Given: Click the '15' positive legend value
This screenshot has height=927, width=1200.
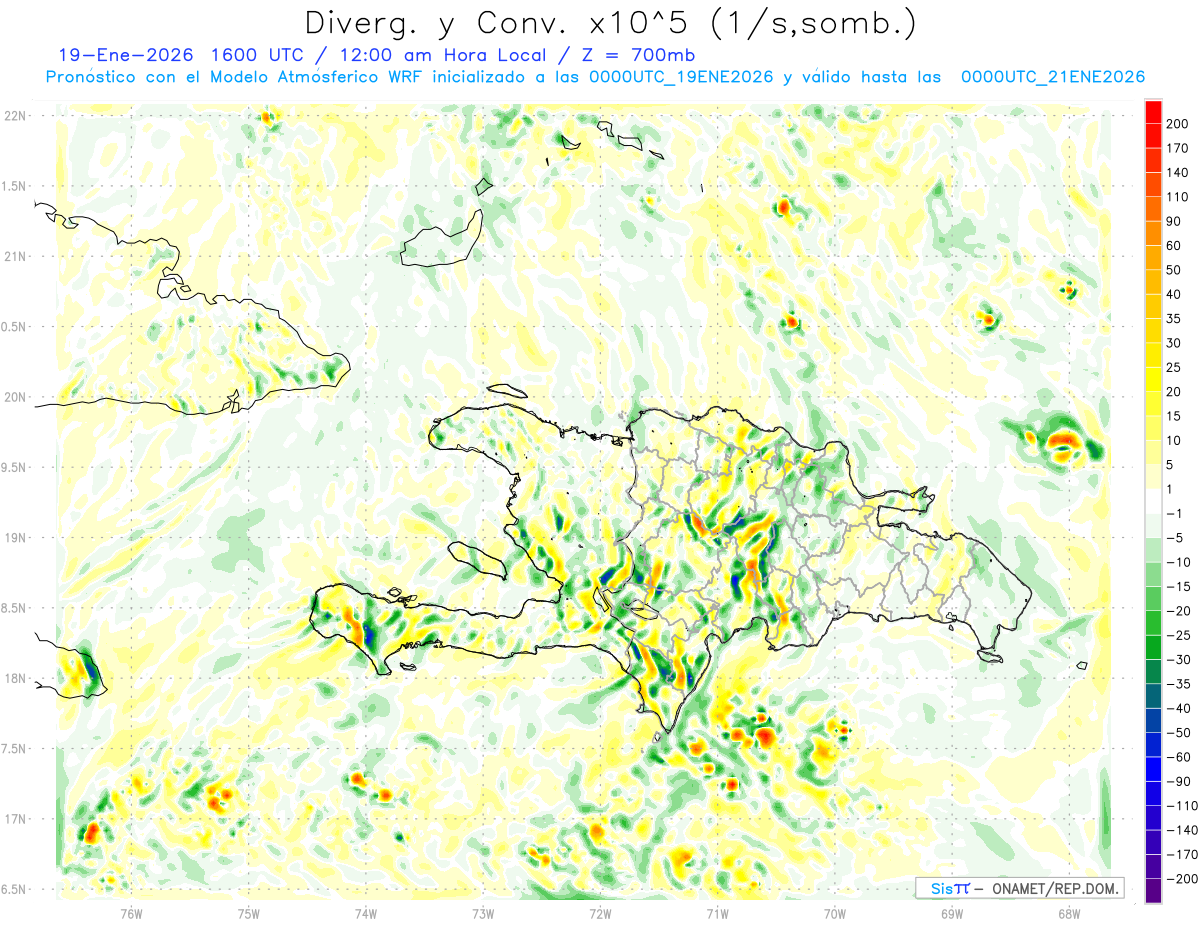Looking at the screenshot, I should point(1174,416).
